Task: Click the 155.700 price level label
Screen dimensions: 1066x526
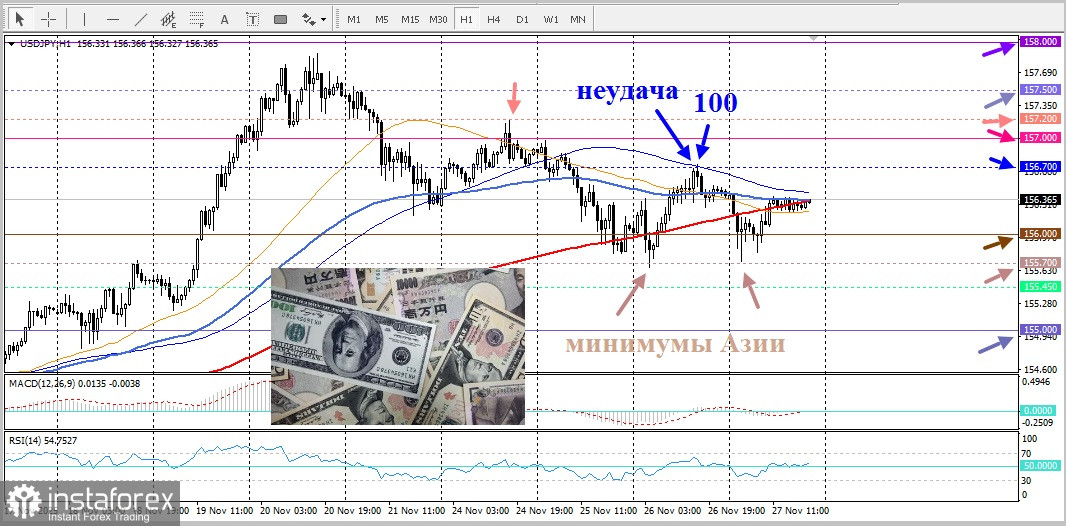Action: click(x=1040, y=262)
